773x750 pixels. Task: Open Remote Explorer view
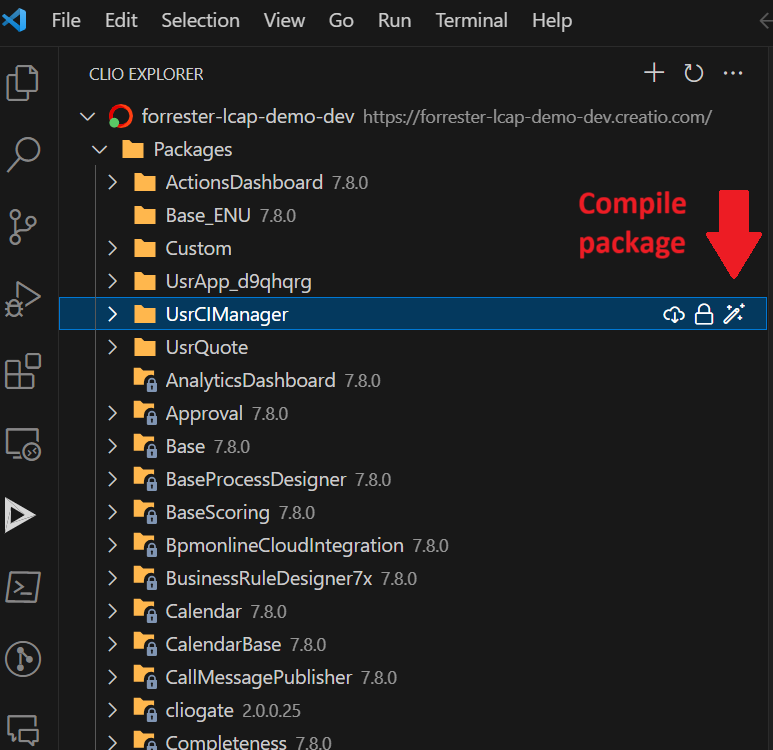pos(23,443)
